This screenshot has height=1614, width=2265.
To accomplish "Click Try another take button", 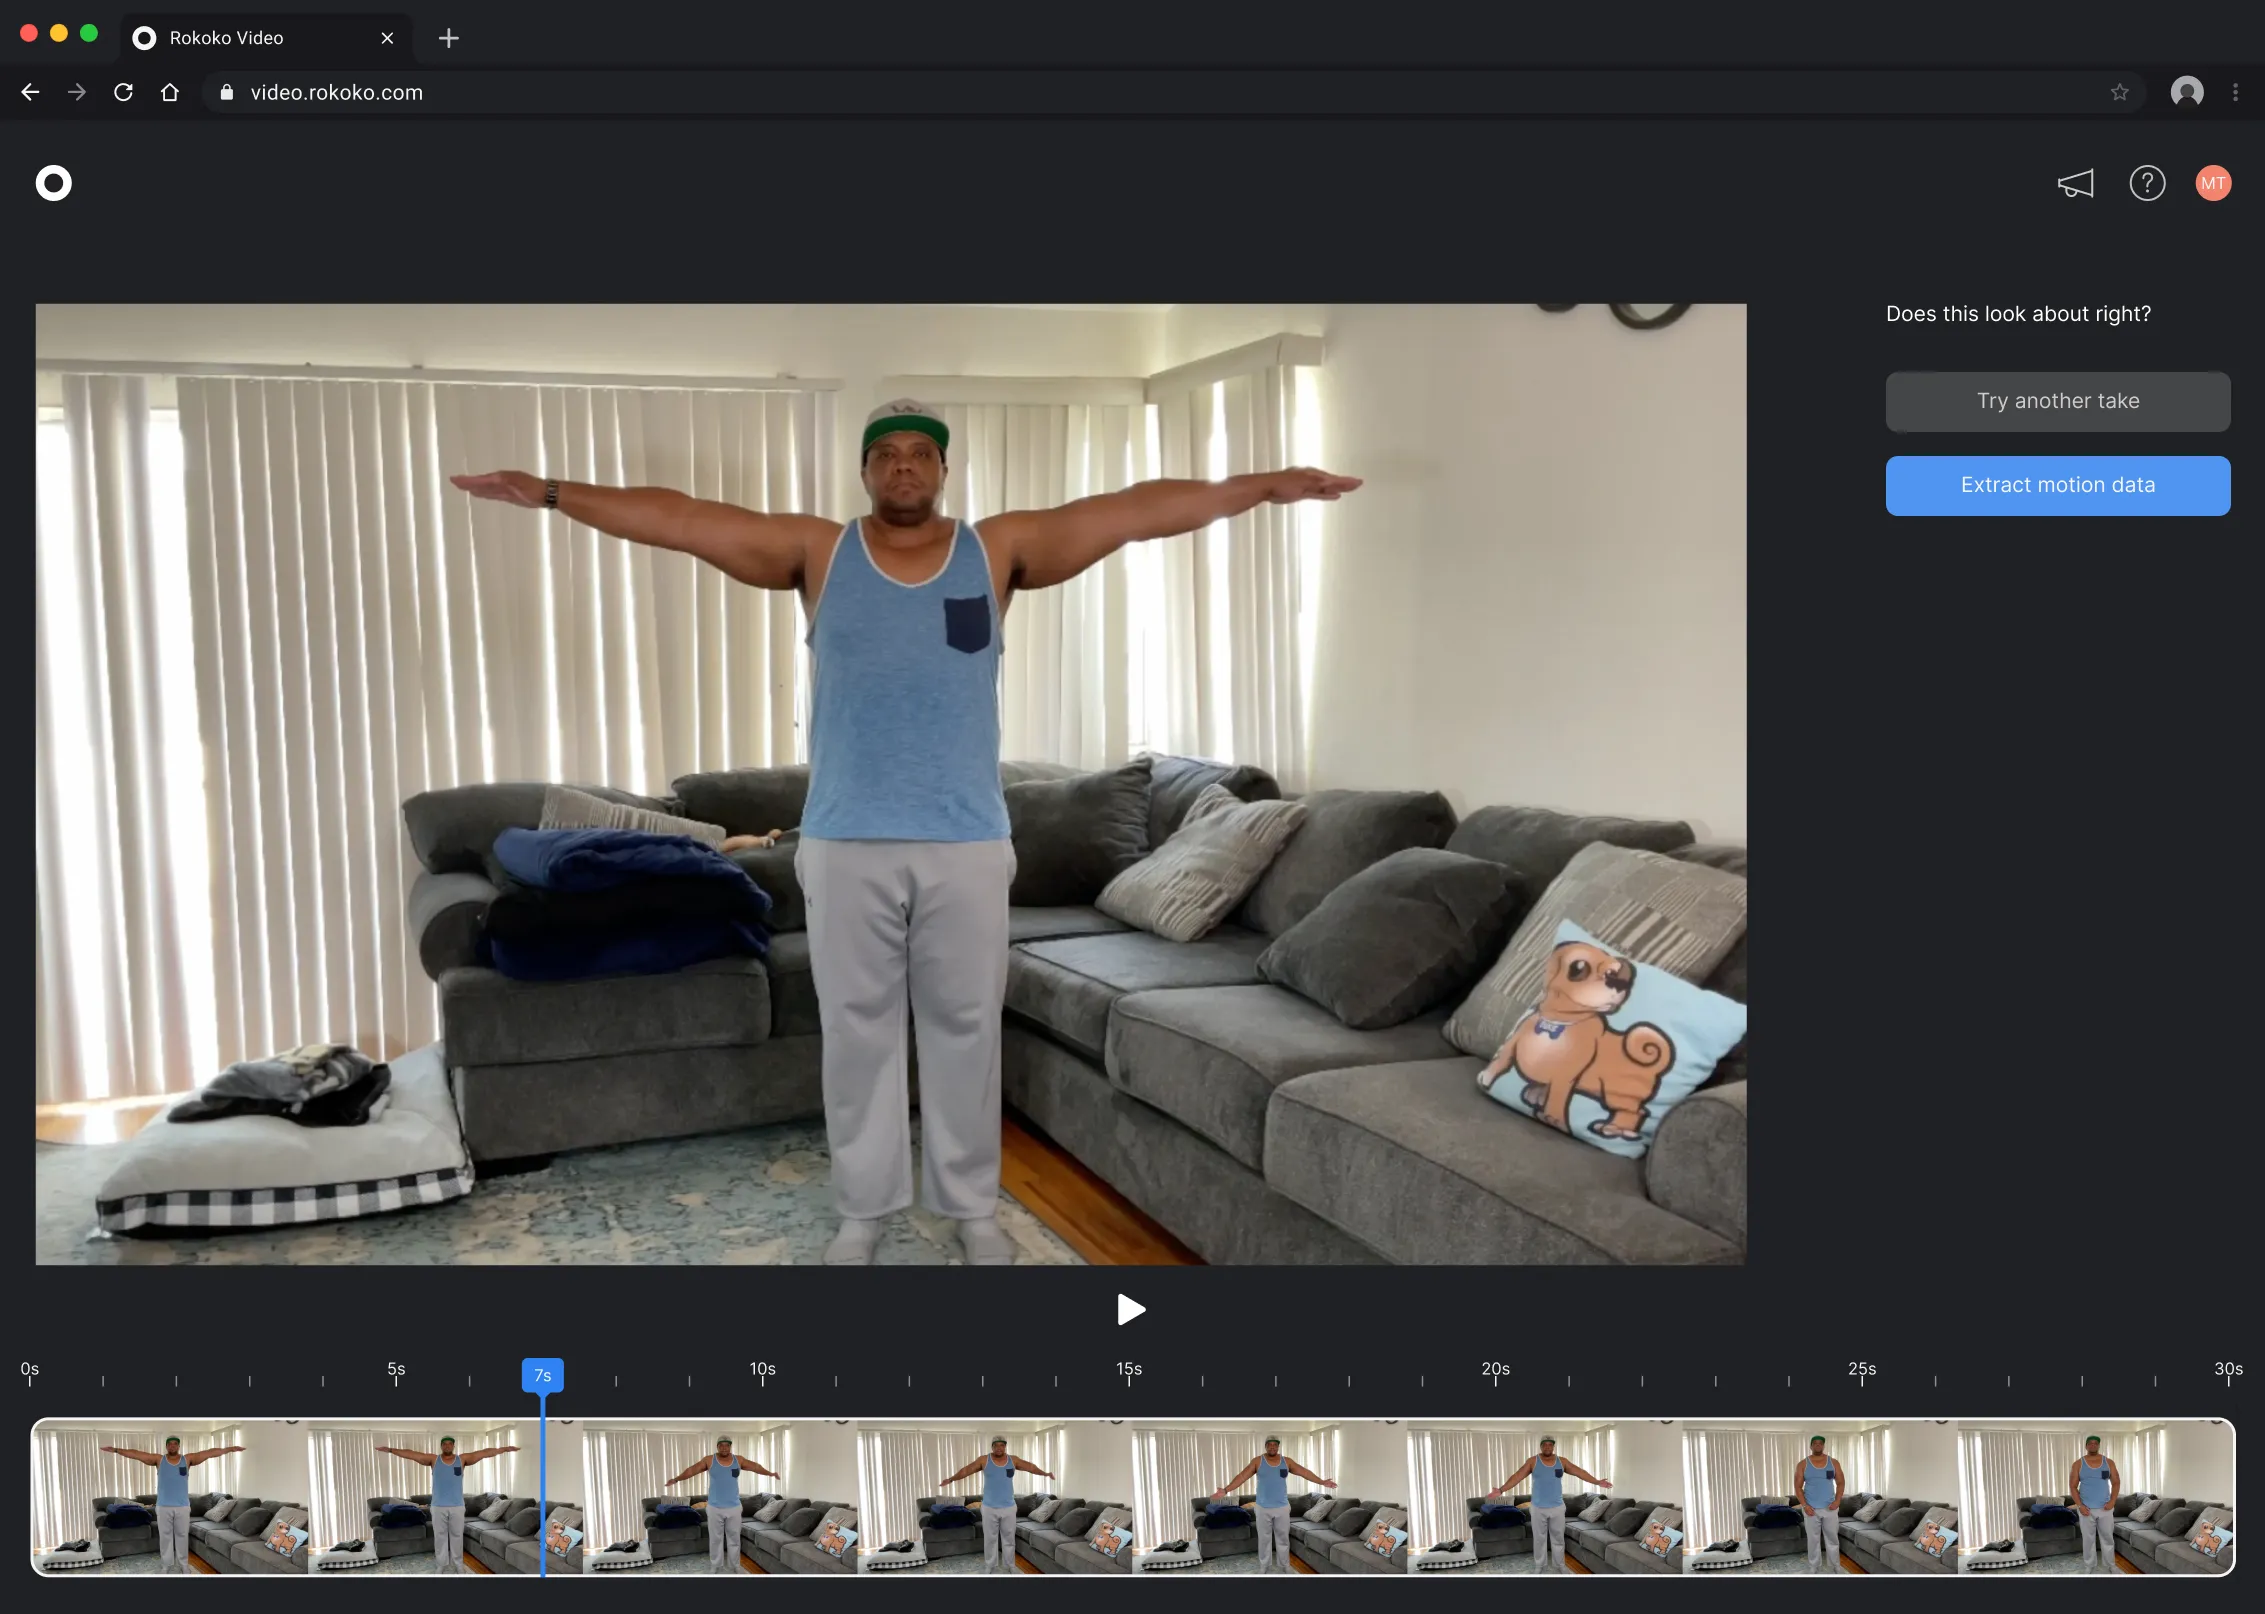I will click(2058, 401).
